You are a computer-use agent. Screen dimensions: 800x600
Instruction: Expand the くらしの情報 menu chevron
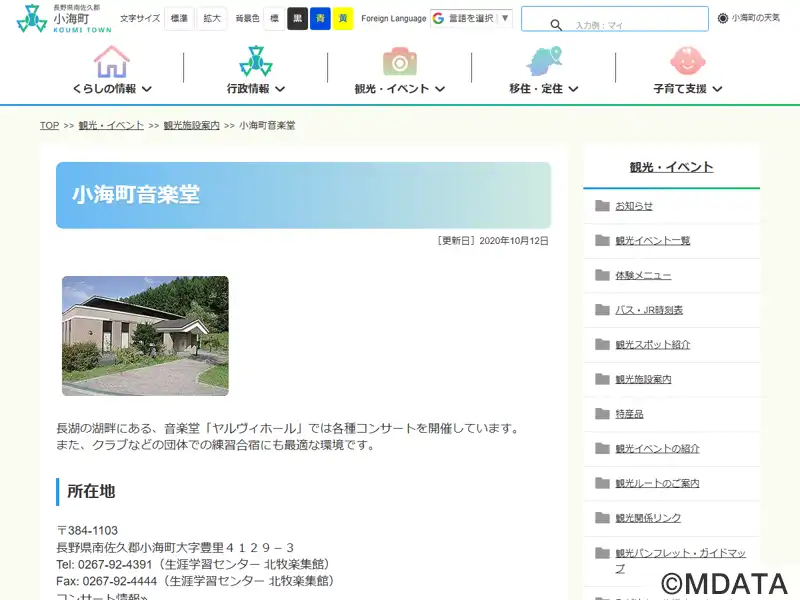pos(146,89)
